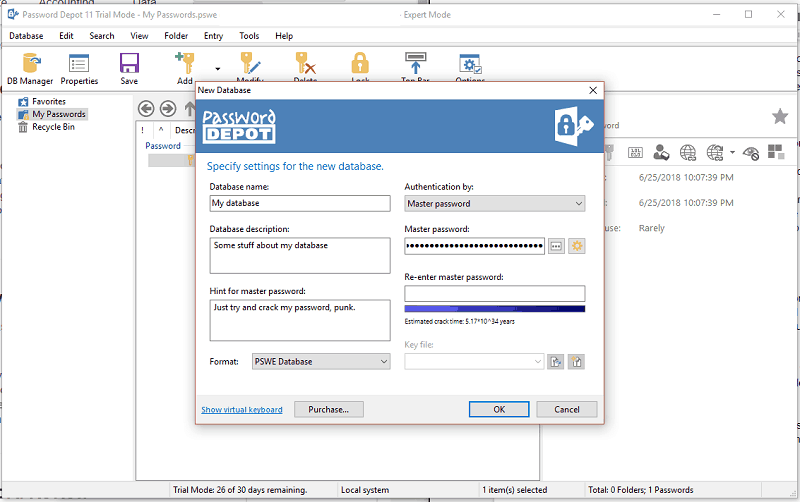Click the Hint for master password box
Image resolution: width=800 pixels, height=502 pixels.
tap(300, 320)
